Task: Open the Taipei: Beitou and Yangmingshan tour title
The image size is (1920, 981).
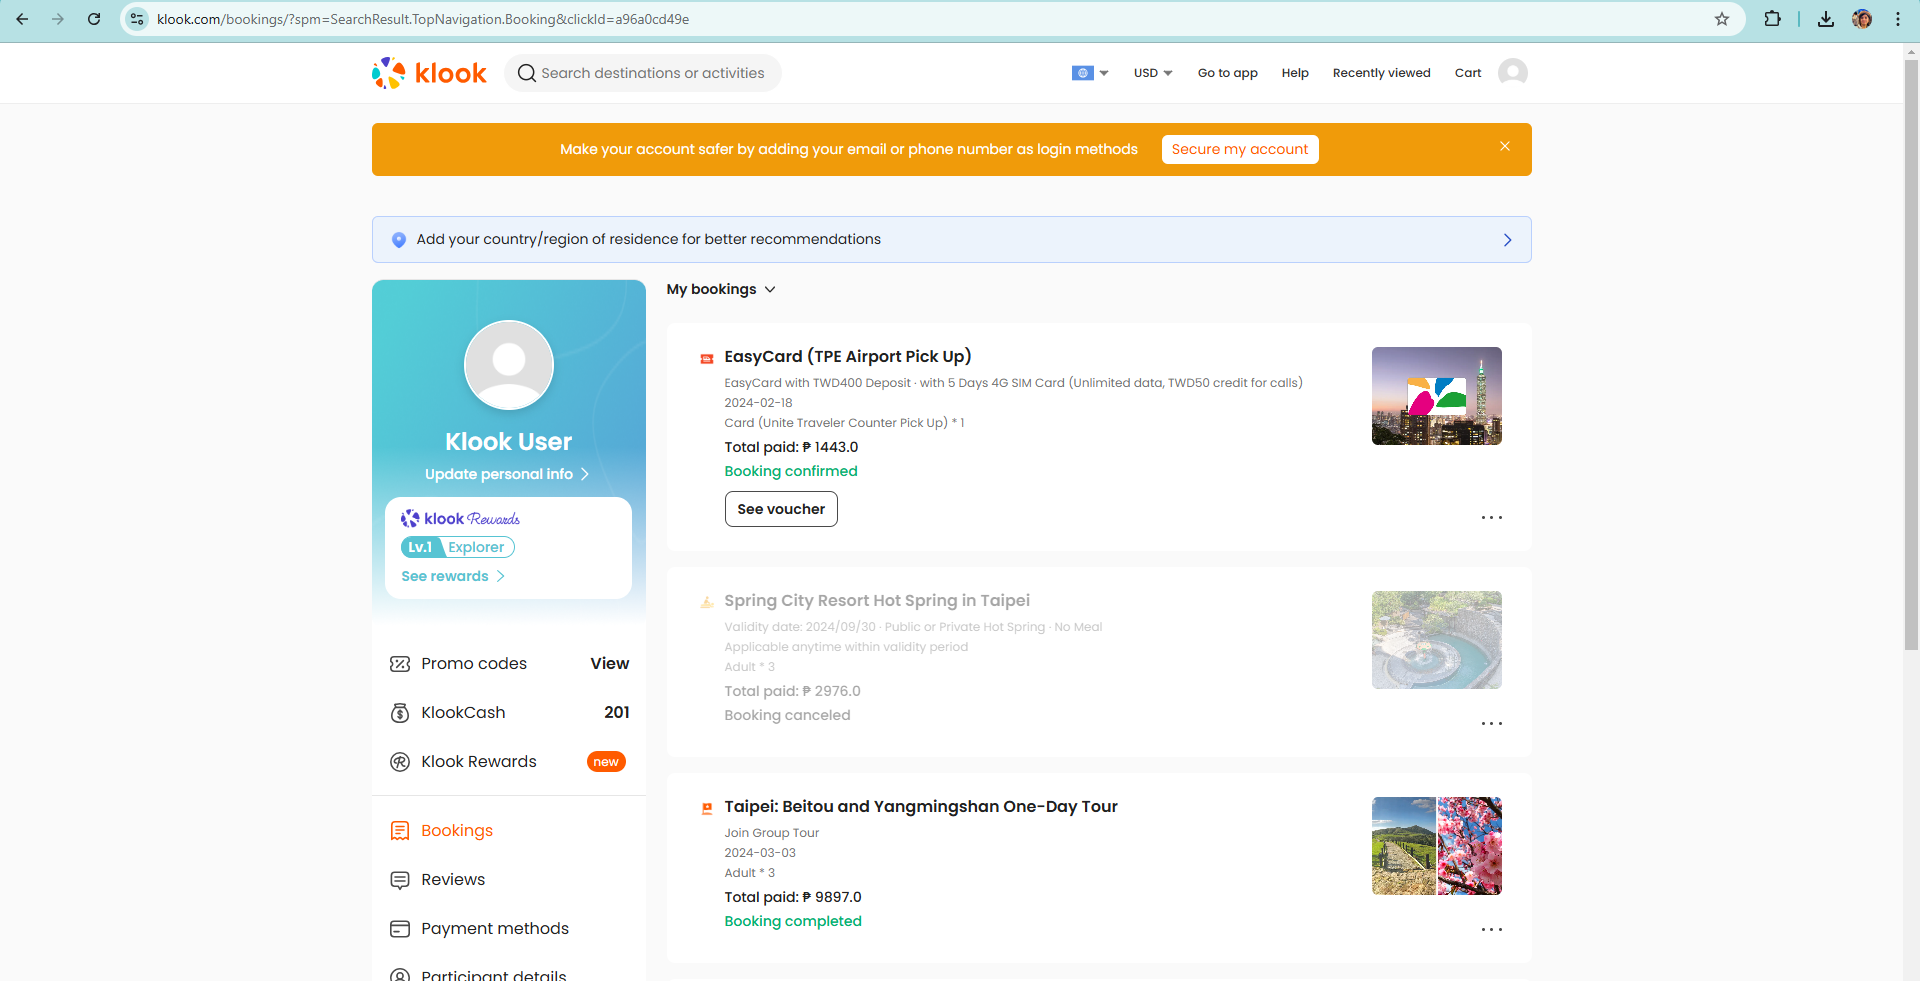Action: [921, 807]
